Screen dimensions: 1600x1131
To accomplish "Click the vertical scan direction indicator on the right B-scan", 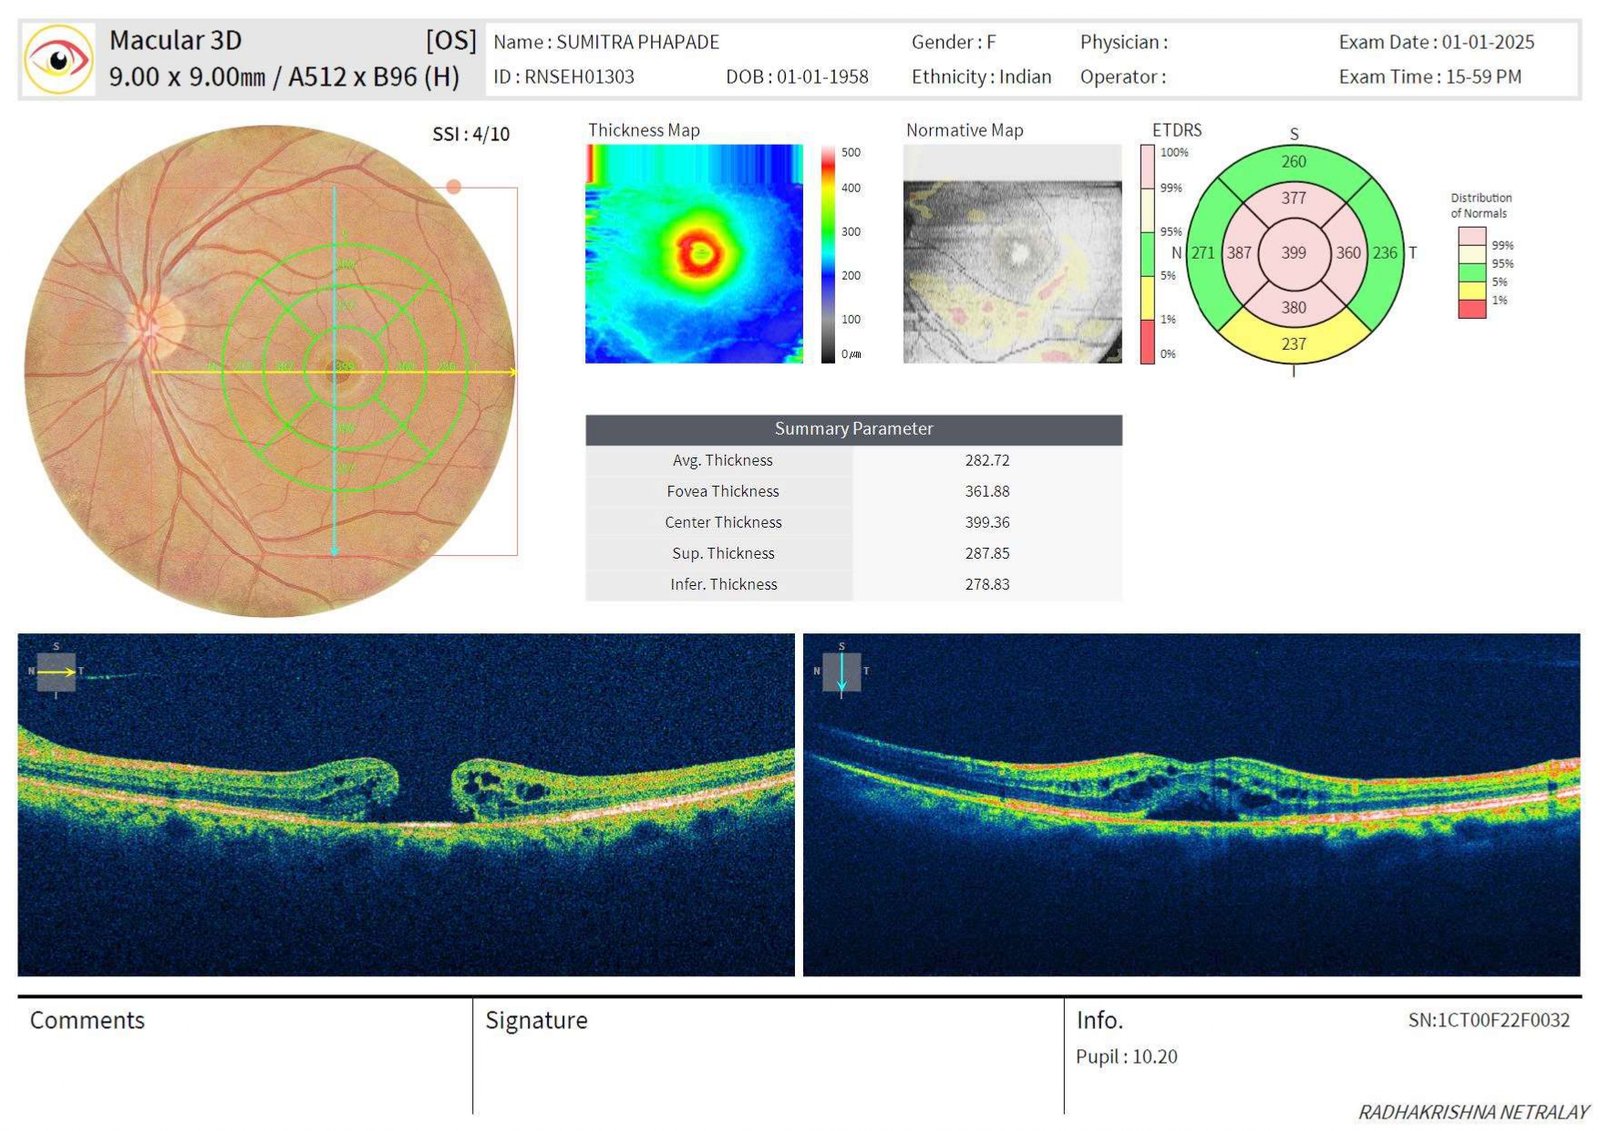I will pyautogui.click(x=841, y=672).
